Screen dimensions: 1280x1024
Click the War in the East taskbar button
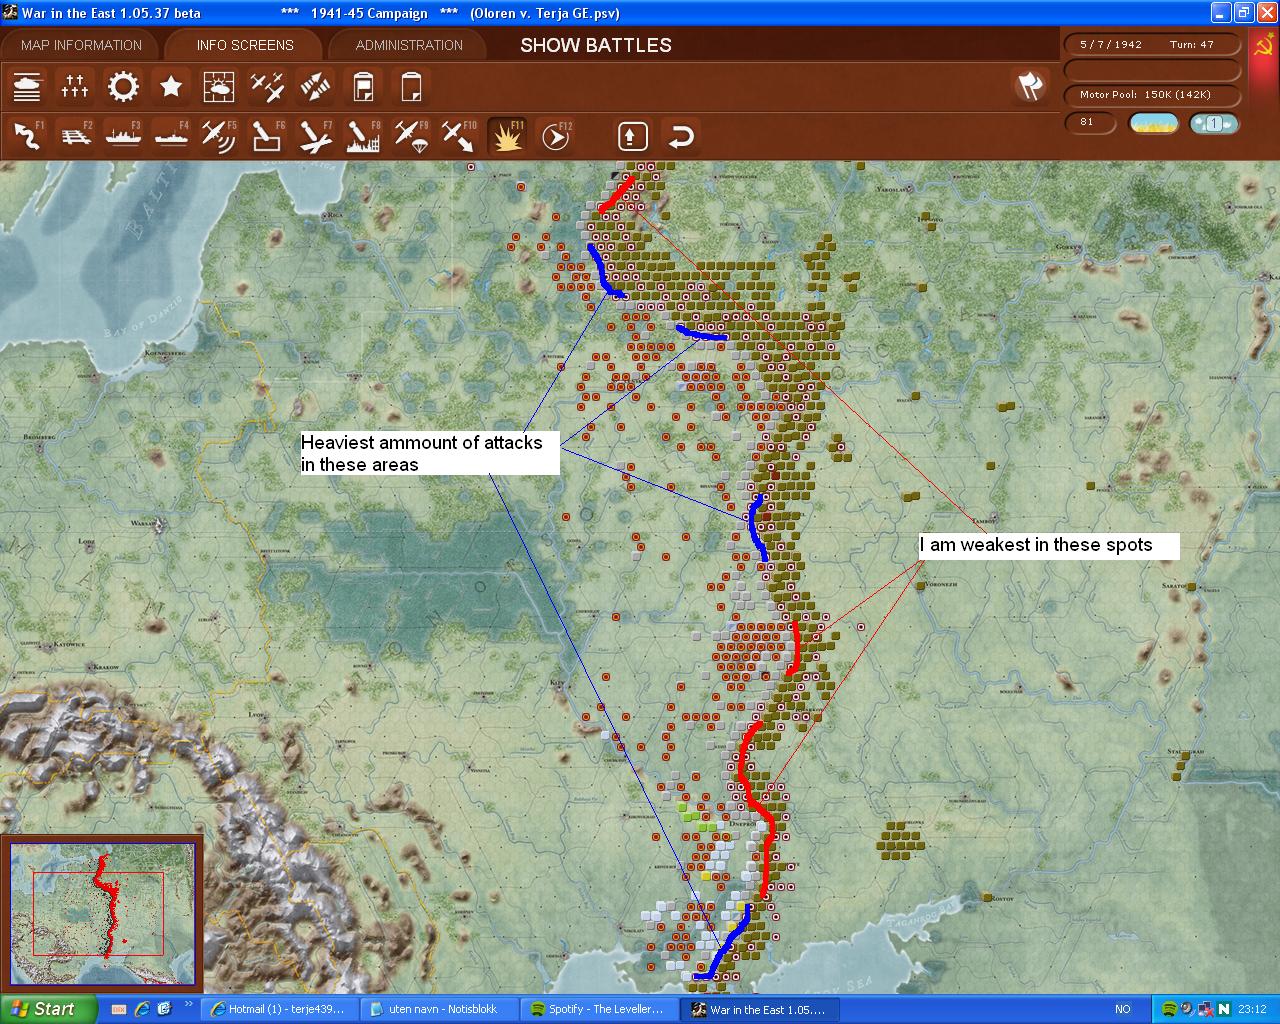click(761, 1009)
